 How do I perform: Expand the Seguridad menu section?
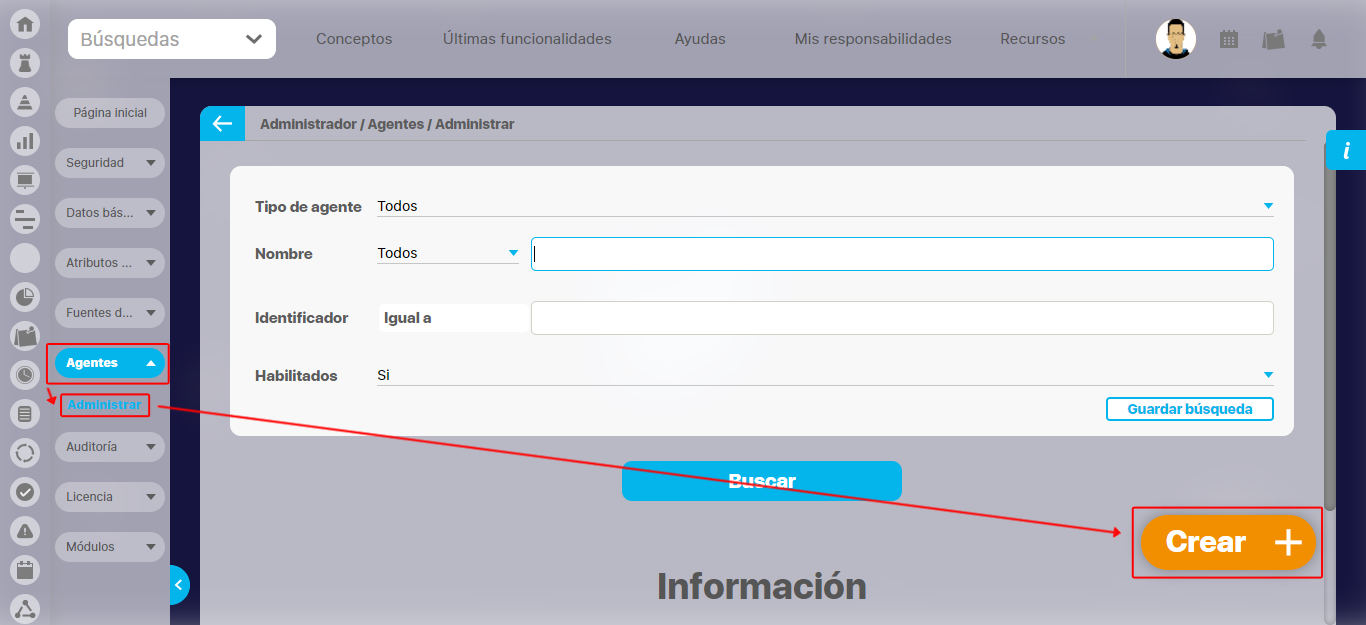tap(109, 163)
